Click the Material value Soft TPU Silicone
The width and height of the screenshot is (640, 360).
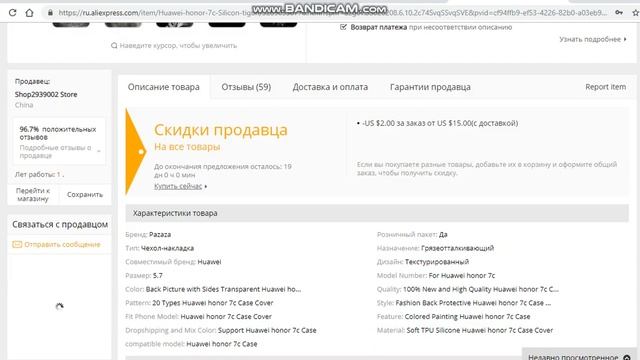pos(480,330)
